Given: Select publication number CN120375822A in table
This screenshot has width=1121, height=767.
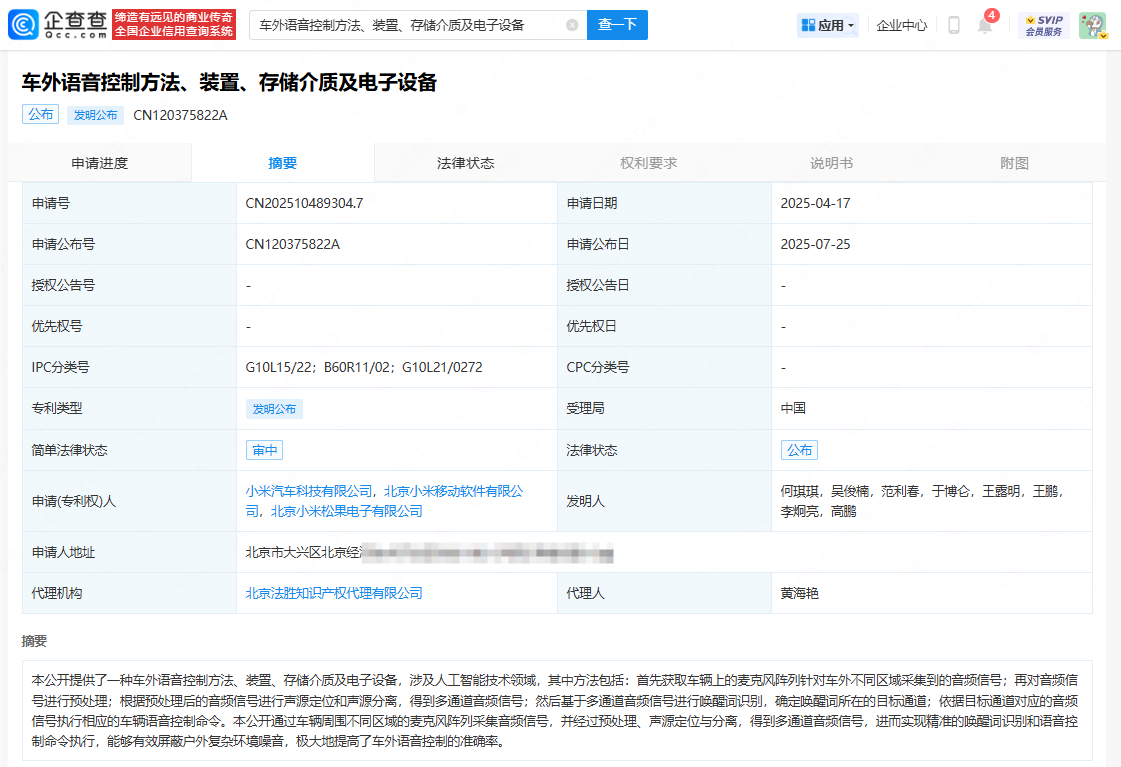Looking at the screenshot, I should [292, 244].
